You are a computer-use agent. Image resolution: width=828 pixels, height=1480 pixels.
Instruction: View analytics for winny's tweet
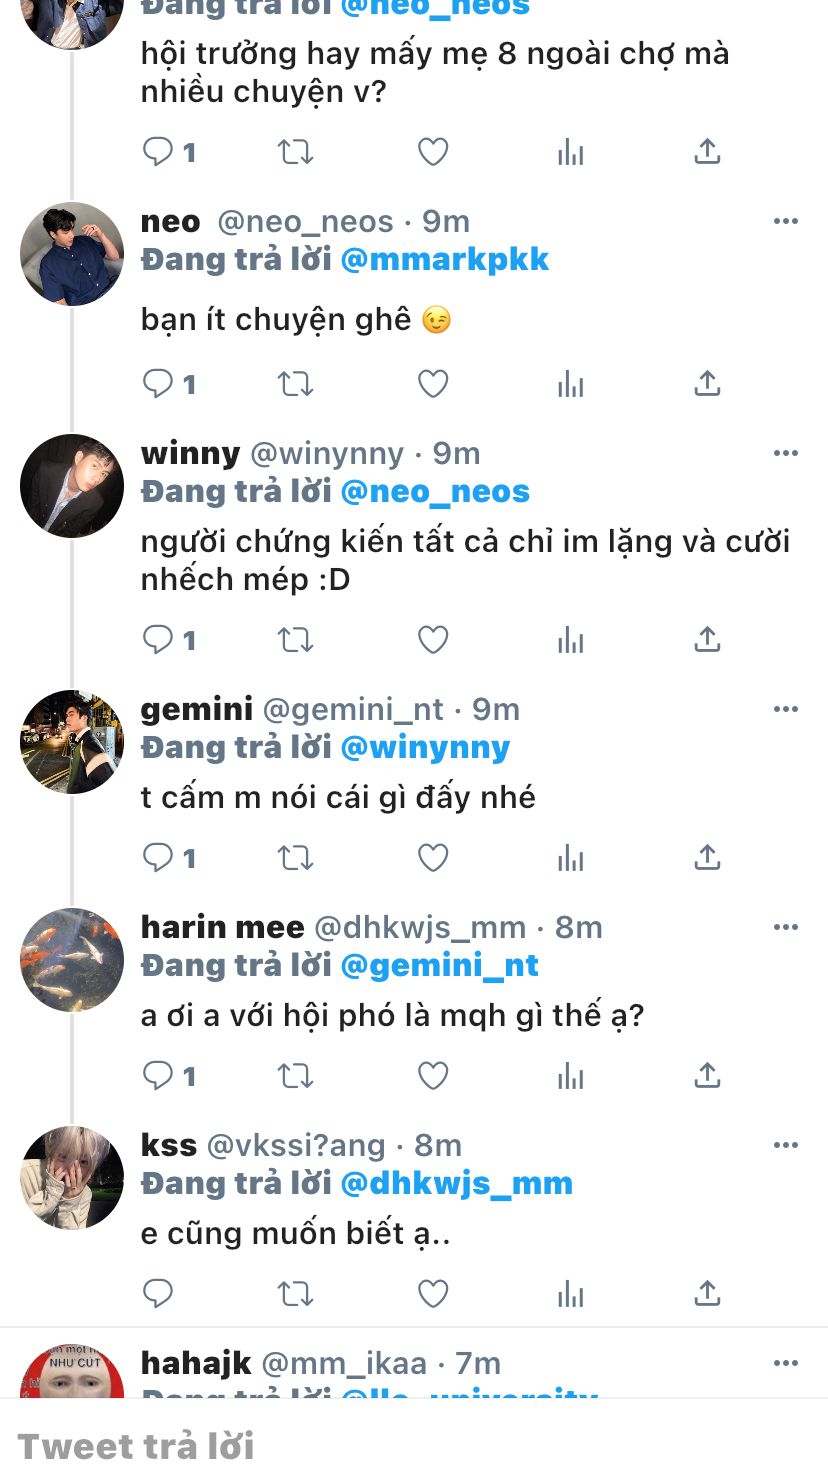(x=570, y=640)
